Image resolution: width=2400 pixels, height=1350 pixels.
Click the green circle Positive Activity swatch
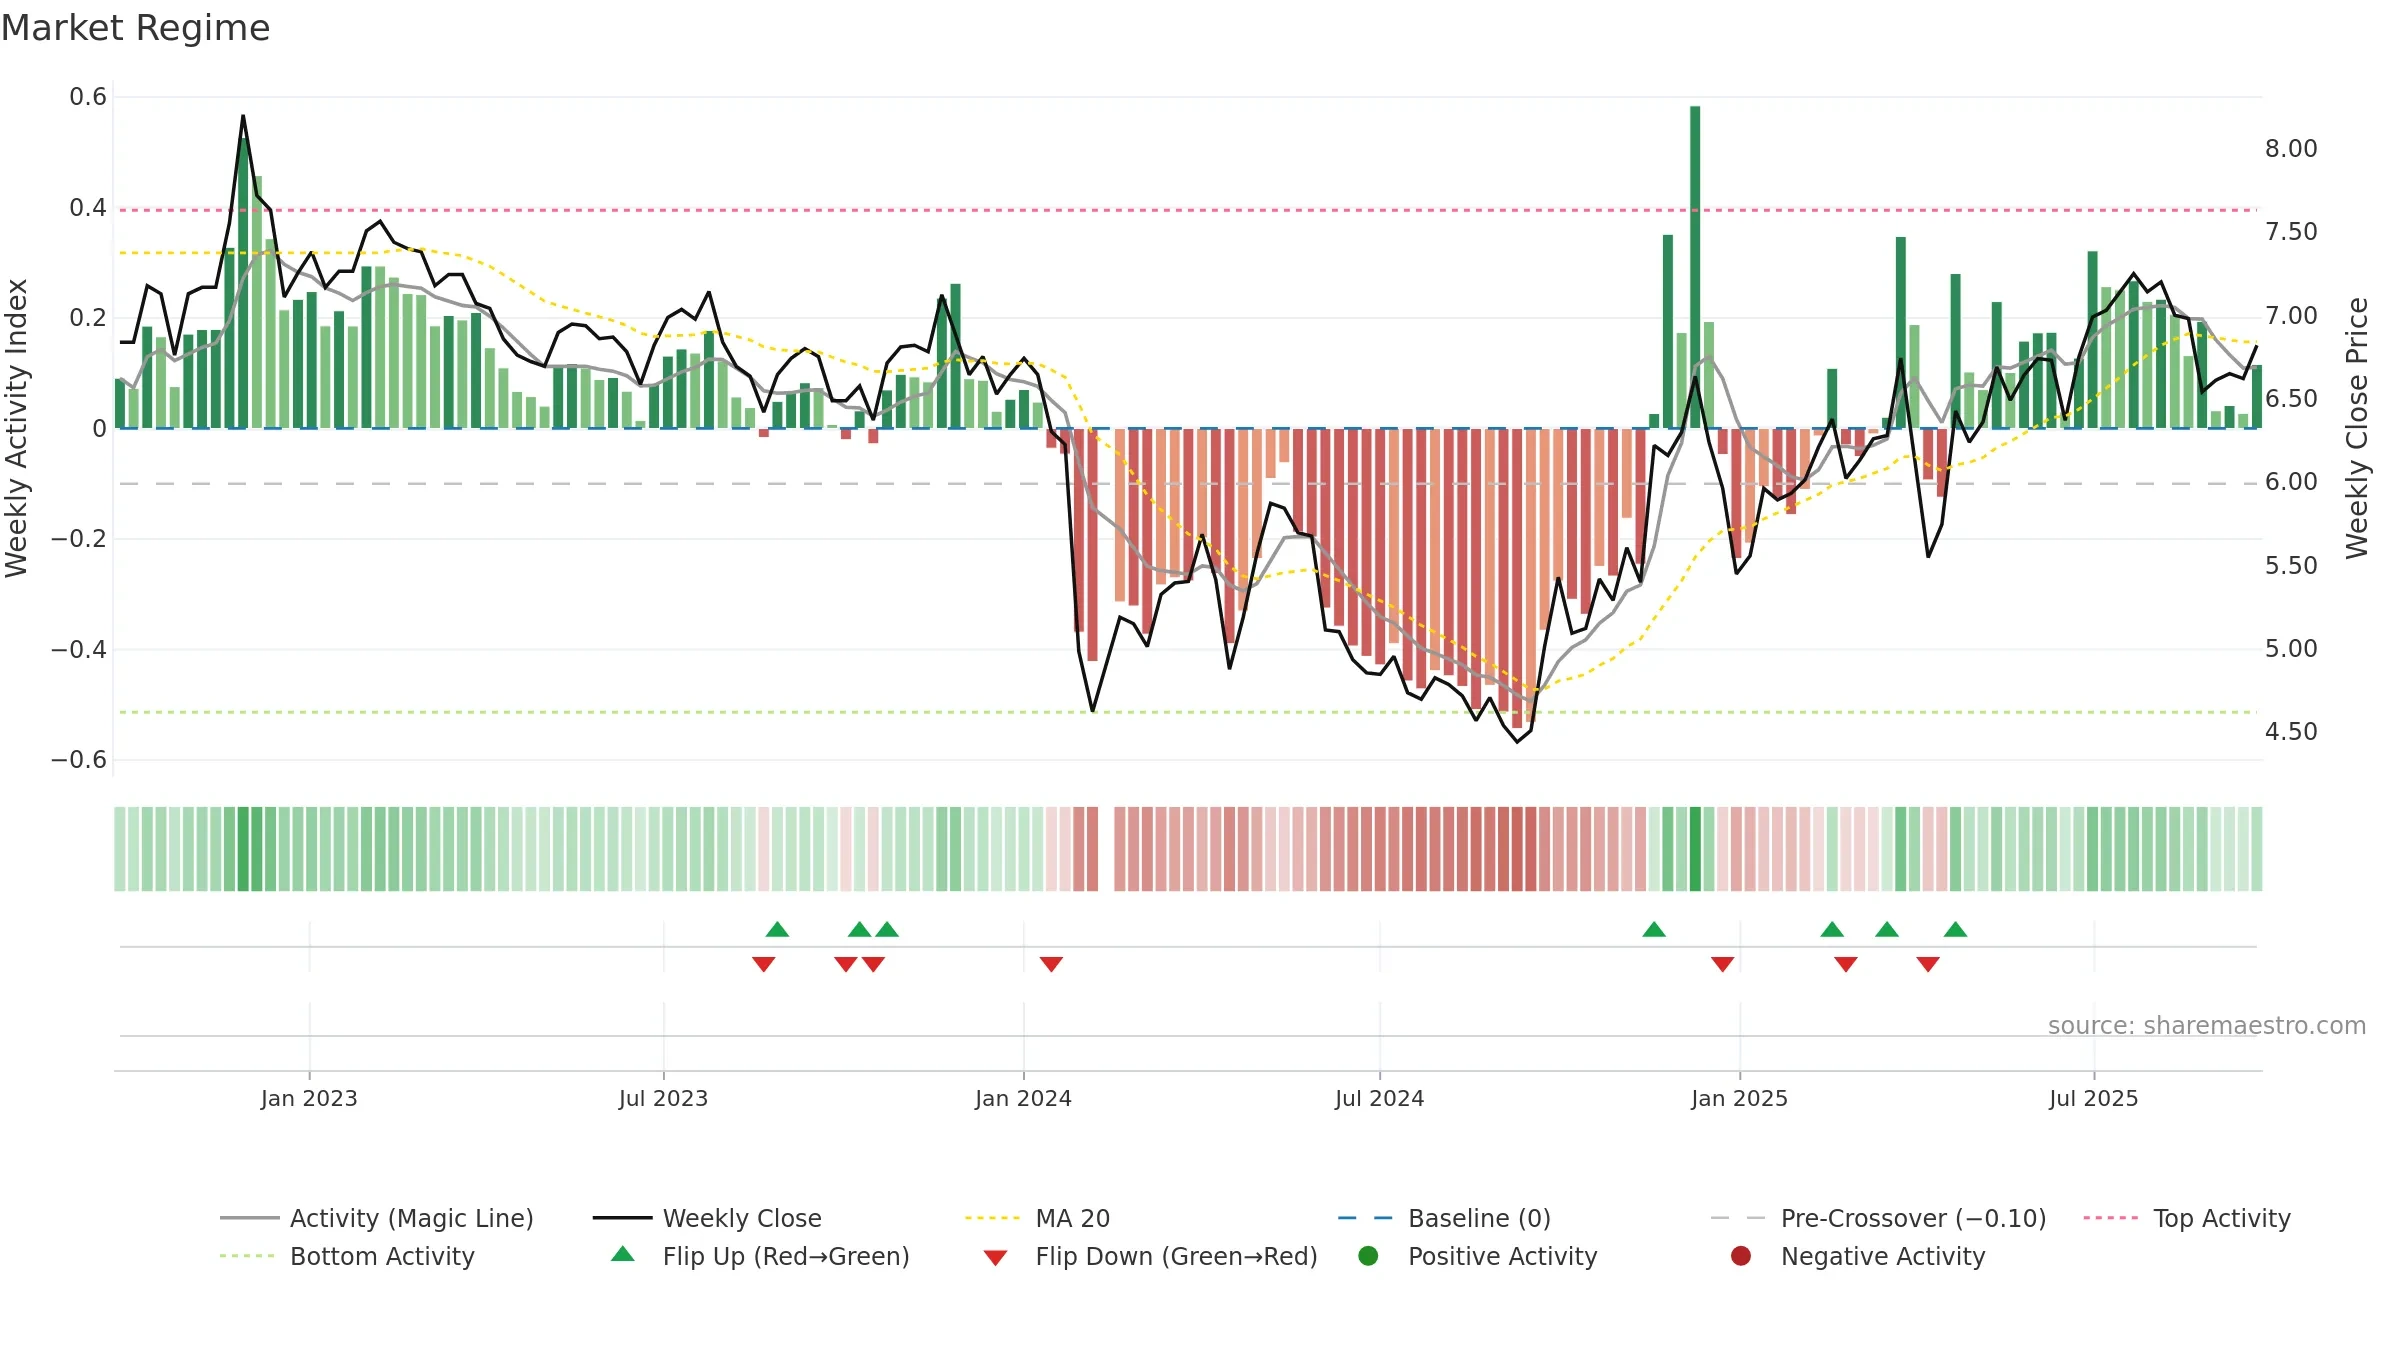[x=1368, y=1256]
